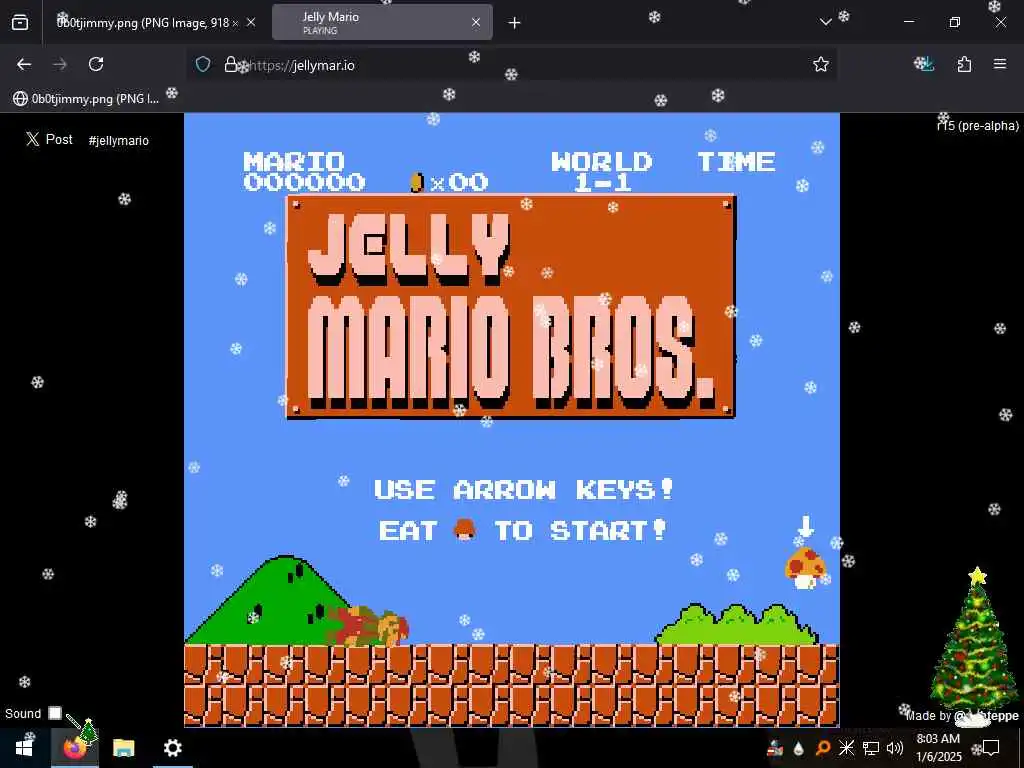Open the extensions puzzle-piece menu
Image resolution: width=1024 pixels, height=768 pixels.
[964, 64]
